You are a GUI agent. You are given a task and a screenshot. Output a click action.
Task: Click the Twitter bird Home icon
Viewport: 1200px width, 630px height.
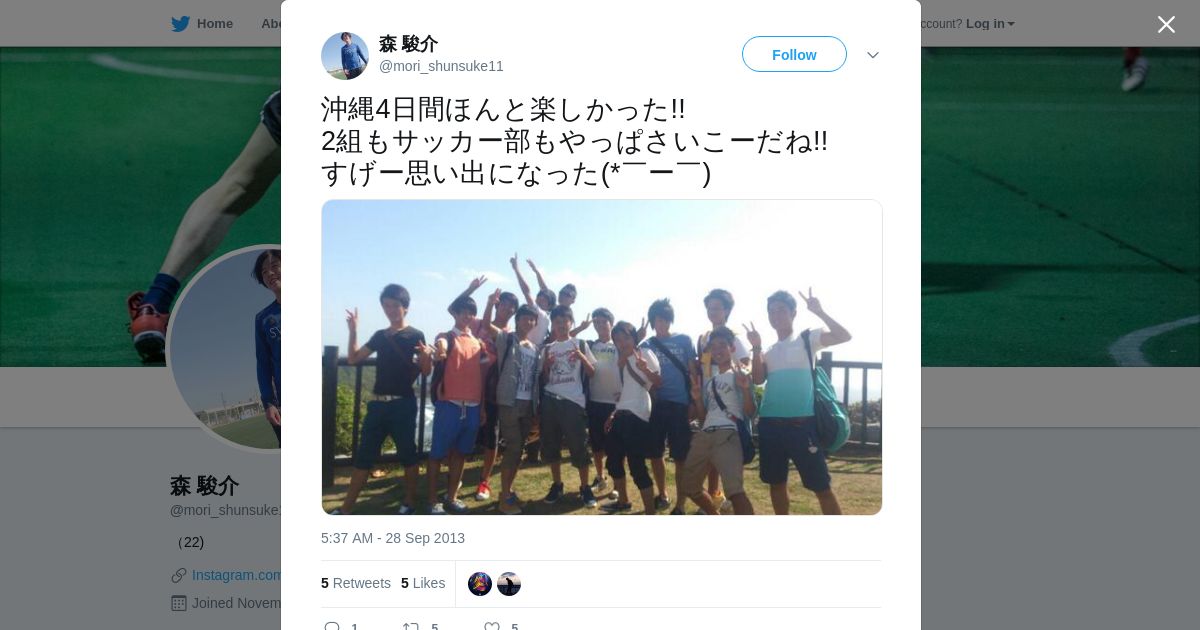tap(180, 24)
